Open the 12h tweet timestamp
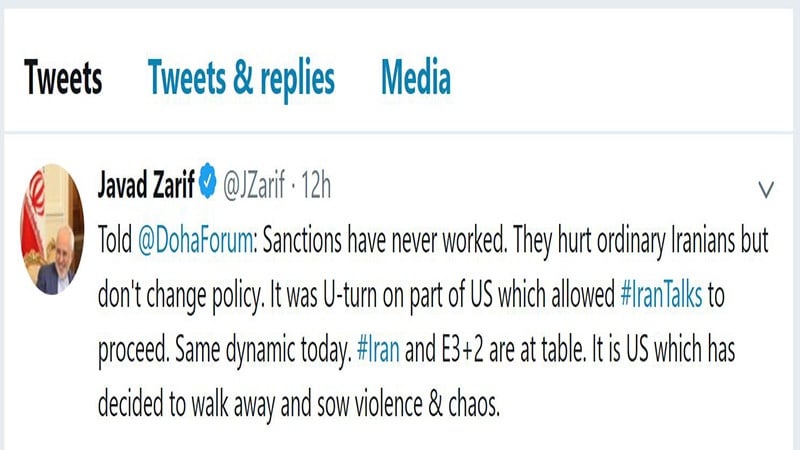This screenshot has width=800, height=450. pyautogui.click(x=316, y=184)
